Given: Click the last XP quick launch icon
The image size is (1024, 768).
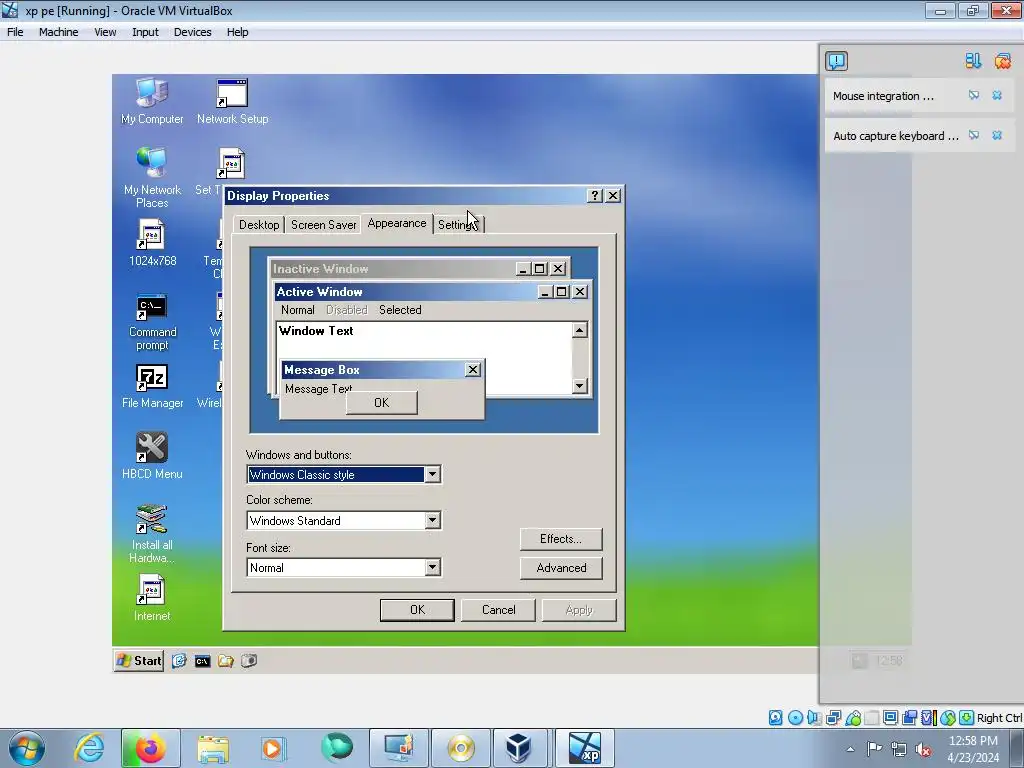Looking at the screenshot, I should pyautogui.click(x=249, y=661).
